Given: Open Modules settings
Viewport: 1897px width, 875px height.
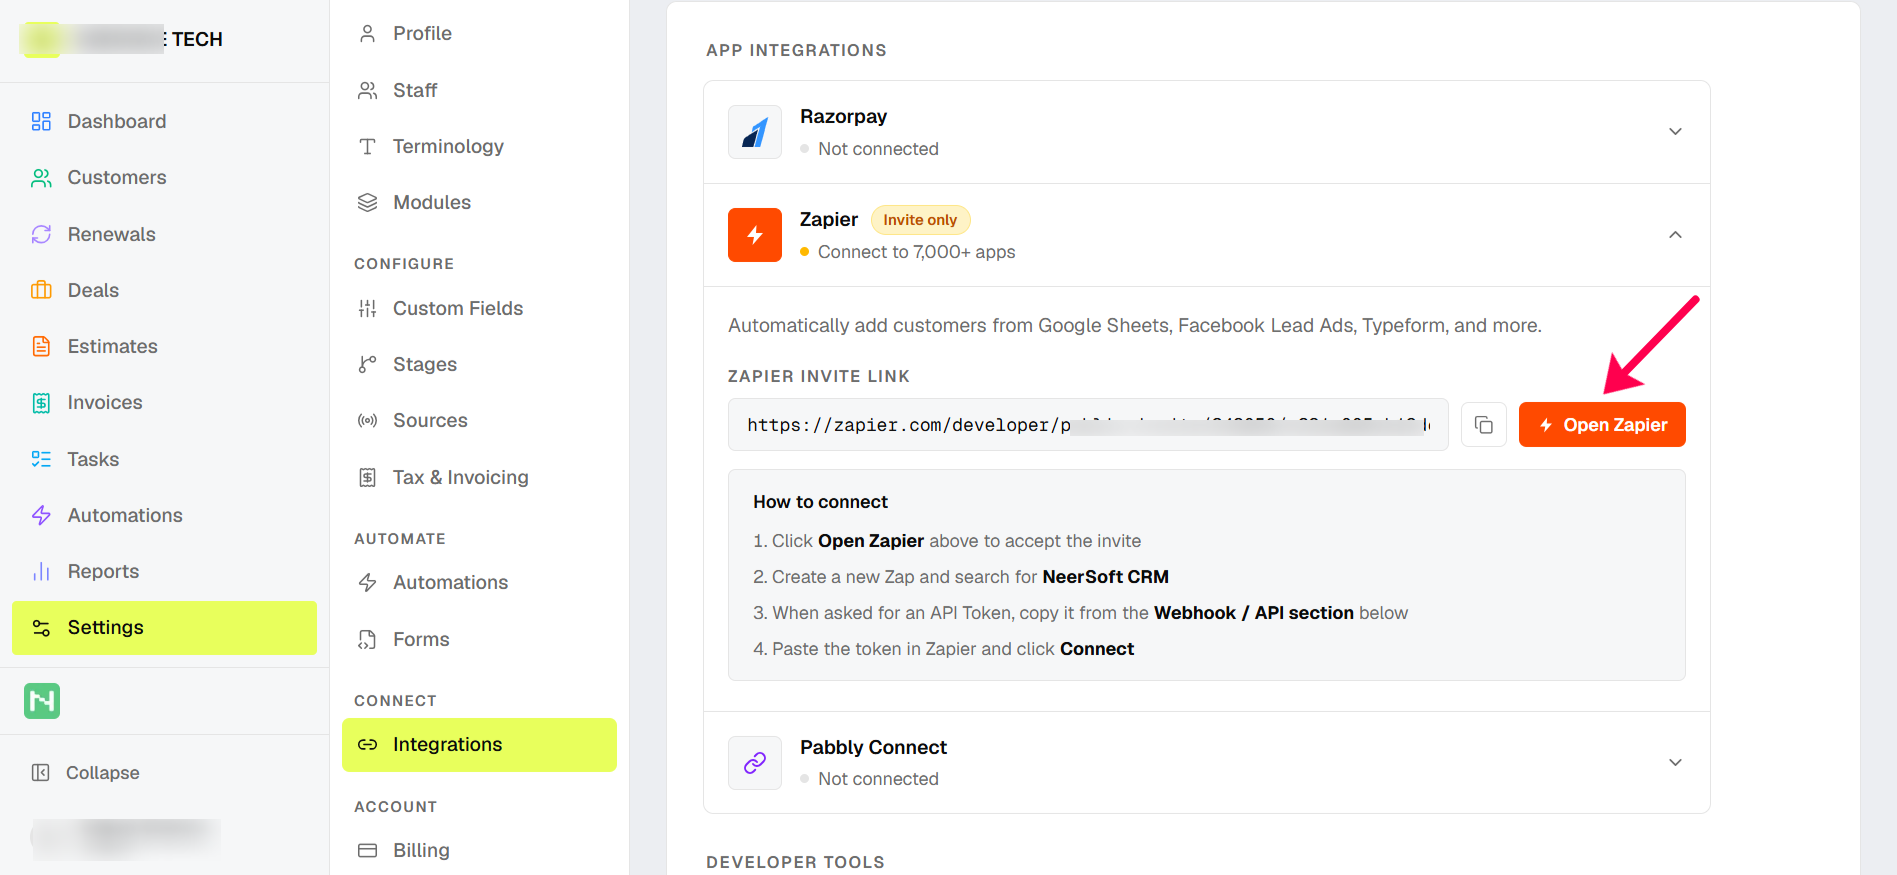Looking at the screenshot, I should 479,203.
